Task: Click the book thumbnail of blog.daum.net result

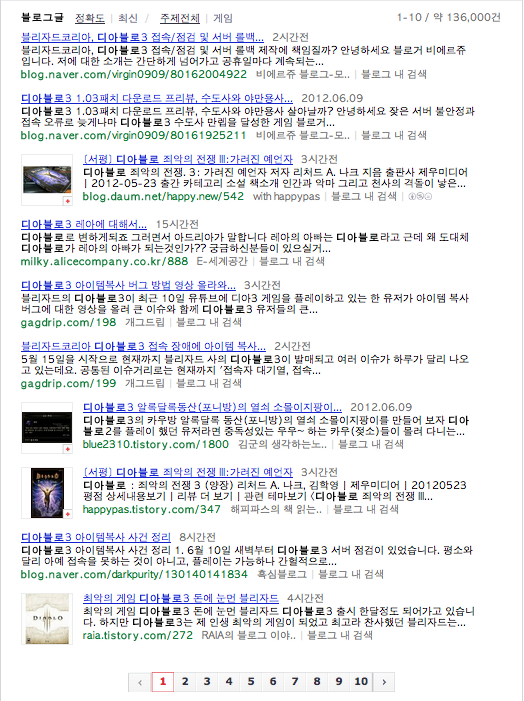Action: click(47, 180)
